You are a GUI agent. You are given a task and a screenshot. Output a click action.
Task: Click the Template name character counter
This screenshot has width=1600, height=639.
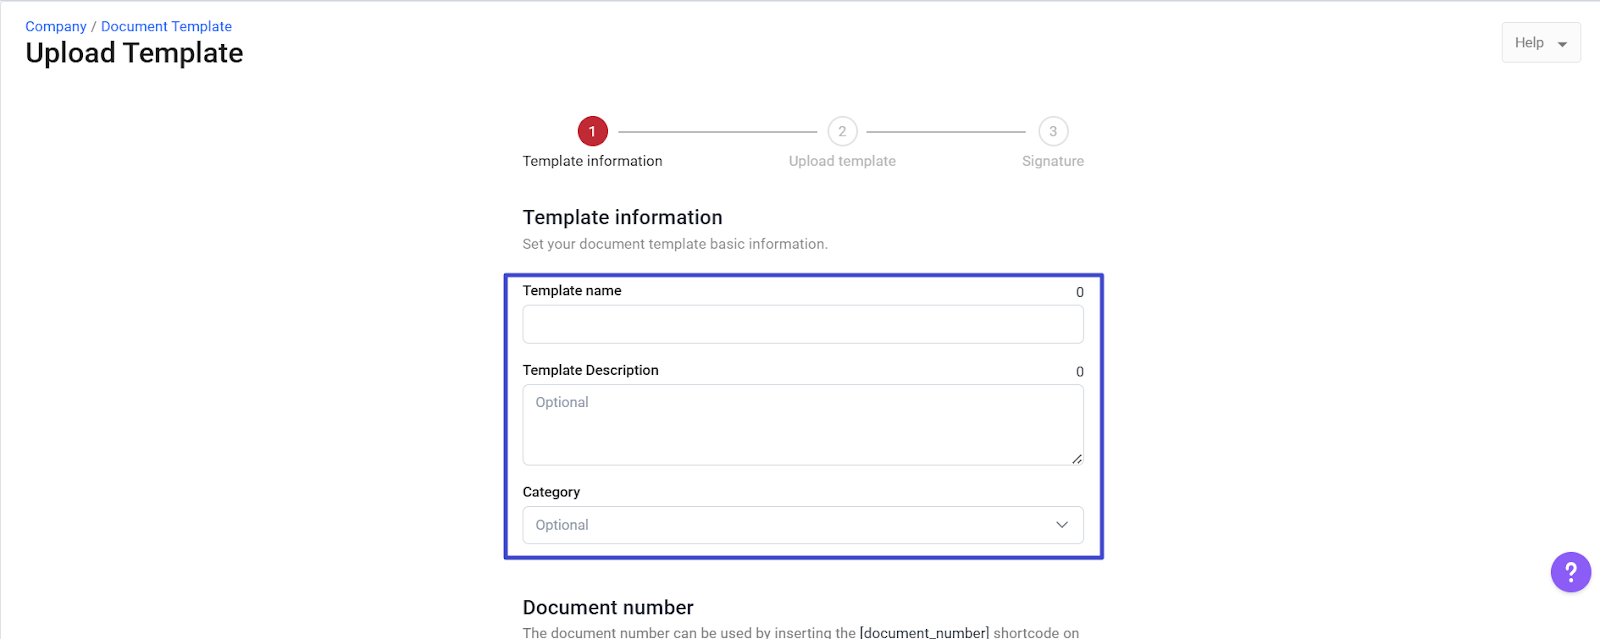click(1079, 292)
